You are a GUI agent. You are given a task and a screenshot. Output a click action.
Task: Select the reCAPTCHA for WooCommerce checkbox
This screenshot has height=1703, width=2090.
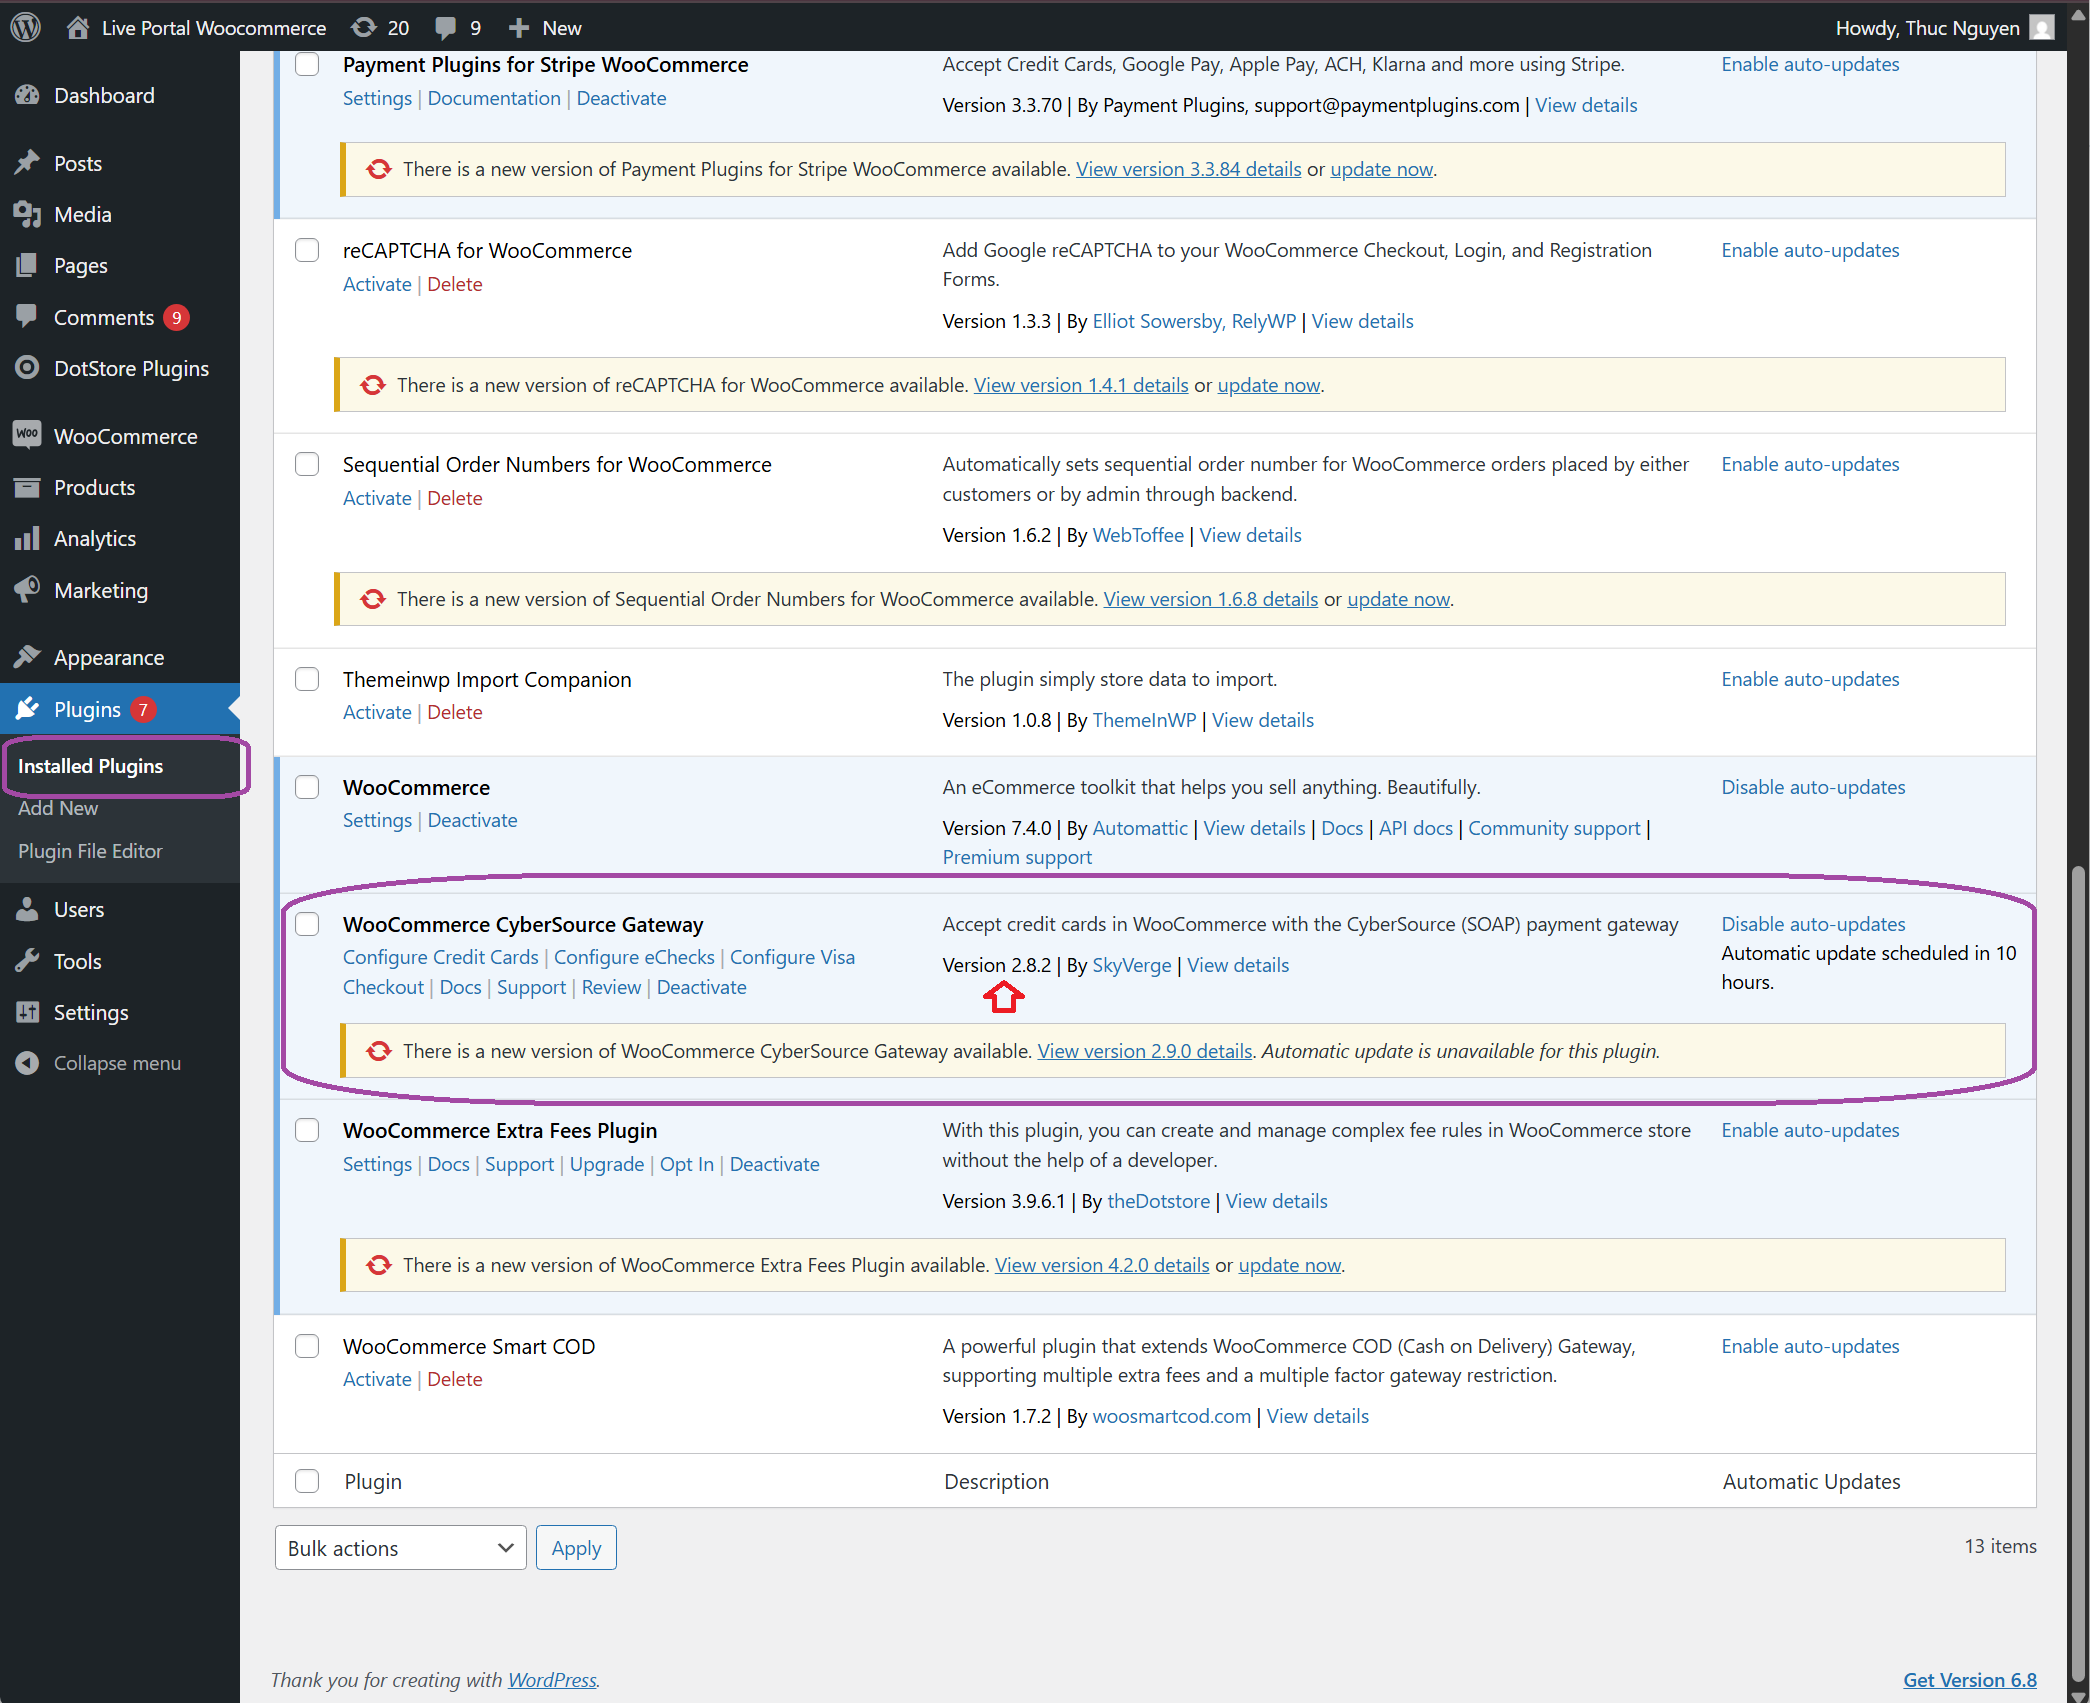point(307,250)
